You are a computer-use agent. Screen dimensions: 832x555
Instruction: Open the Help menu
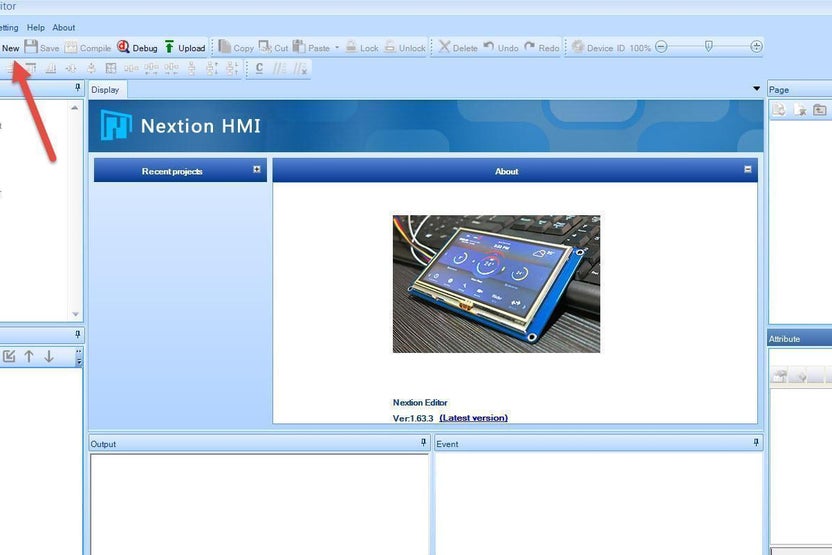pyautogui.click(x=36, y=28)
